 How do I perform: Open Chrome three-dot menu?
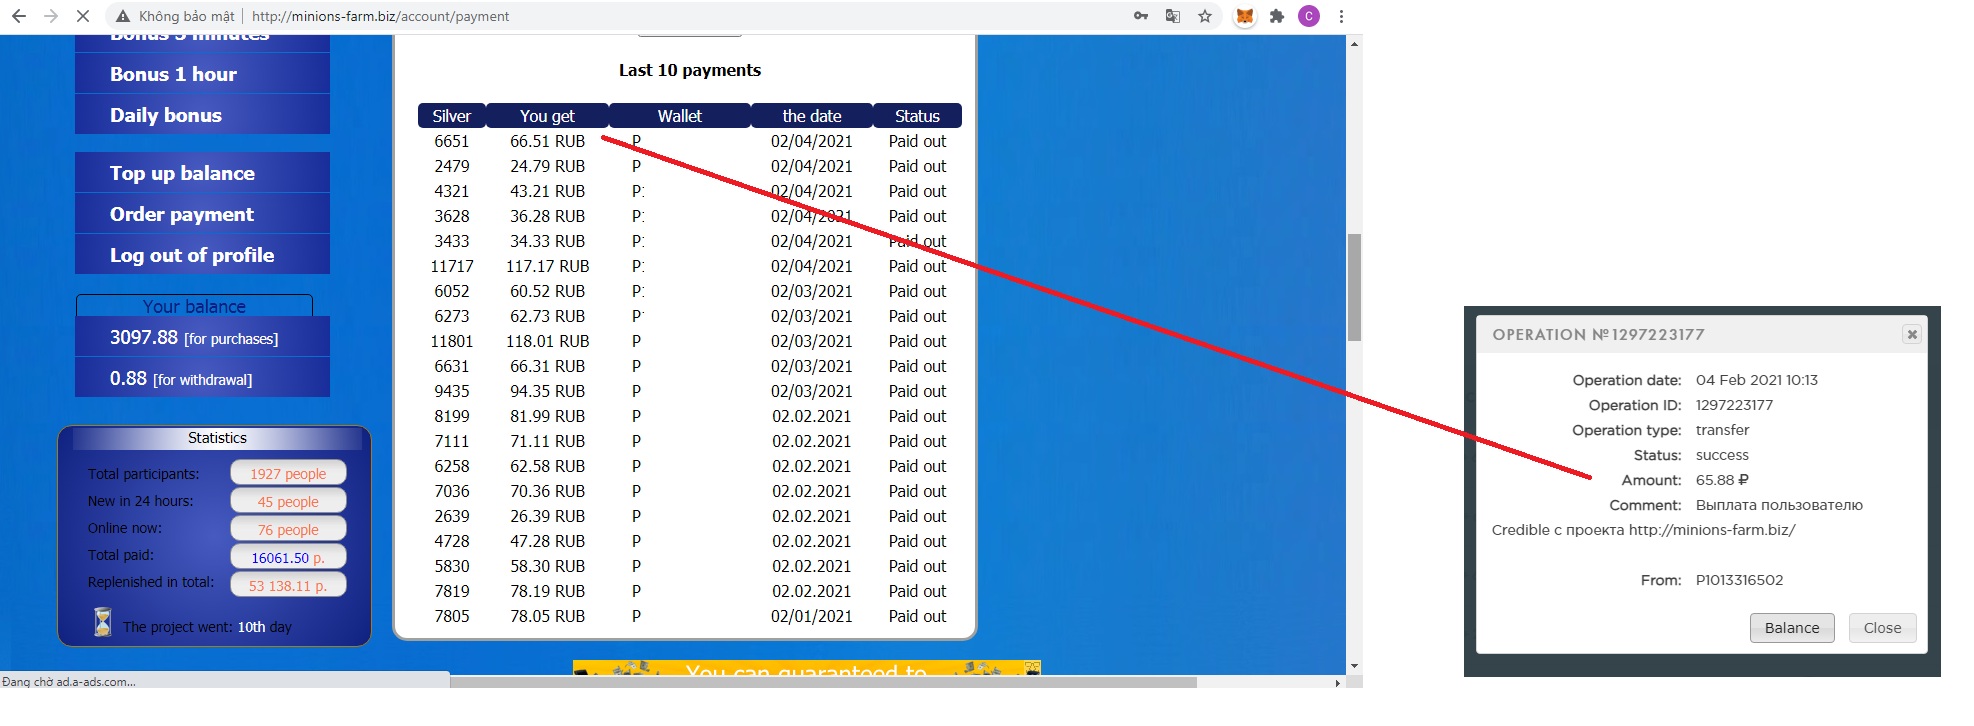pyautogui.click(x=1341, y=16)
